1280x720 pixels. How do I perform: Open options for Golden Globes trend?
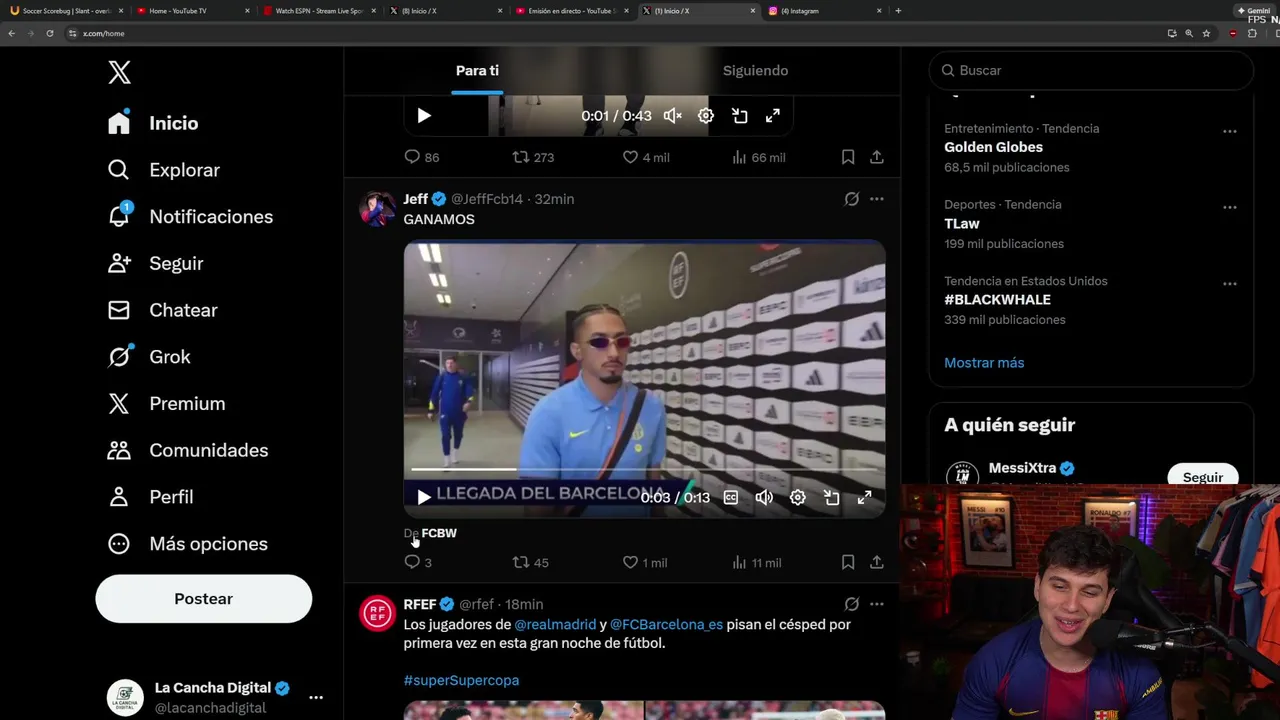1230,131
